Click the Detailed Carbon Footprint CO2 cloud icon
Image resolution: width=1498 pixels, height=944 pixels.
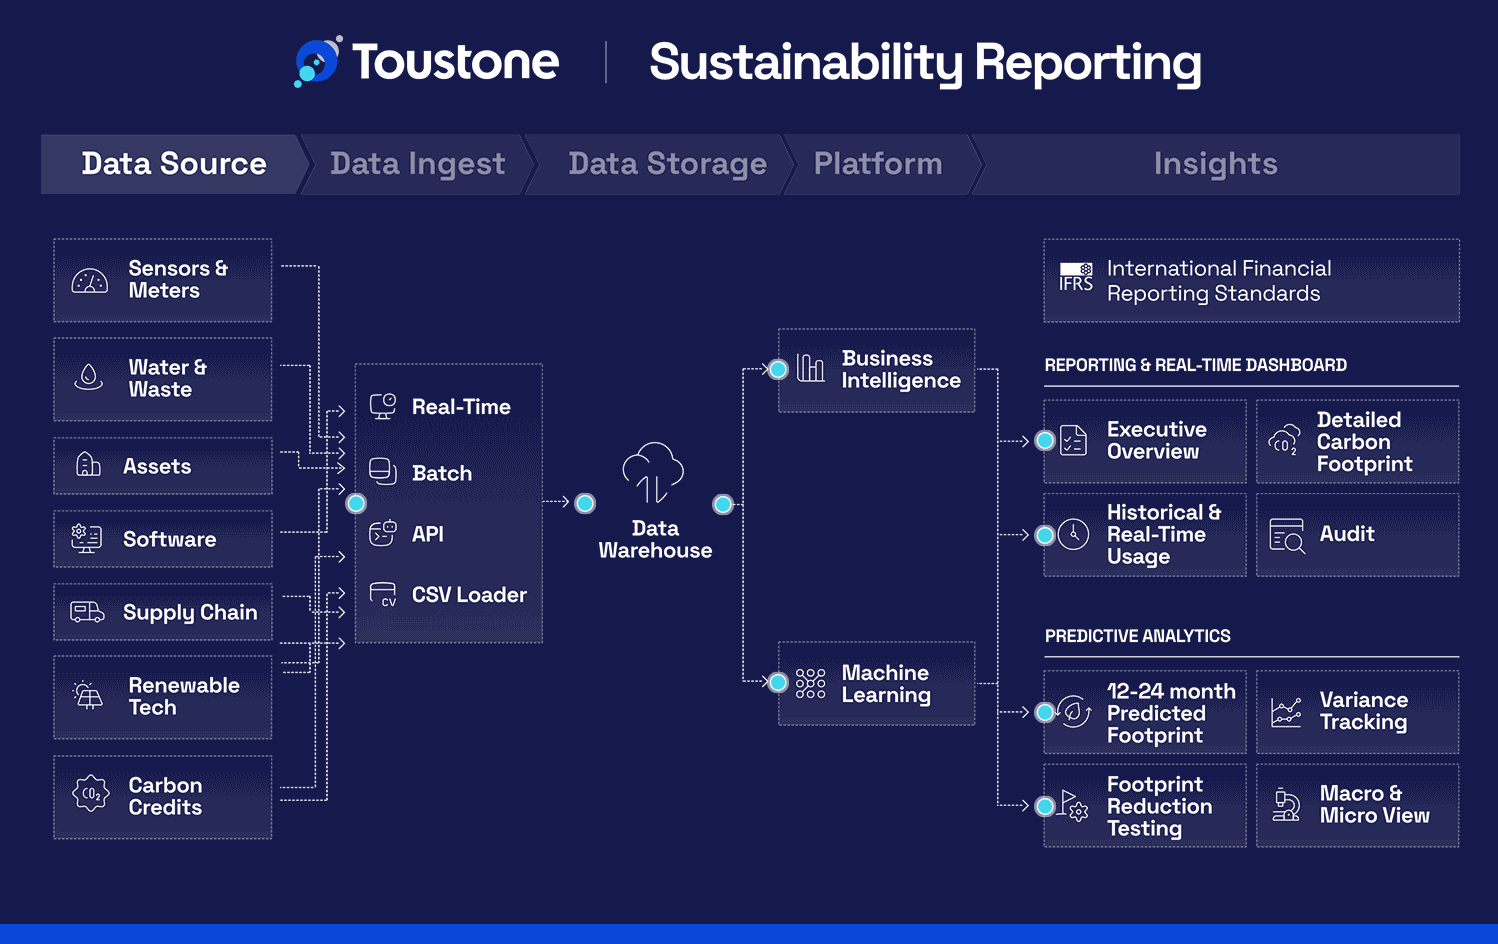tap(1284, 441)
